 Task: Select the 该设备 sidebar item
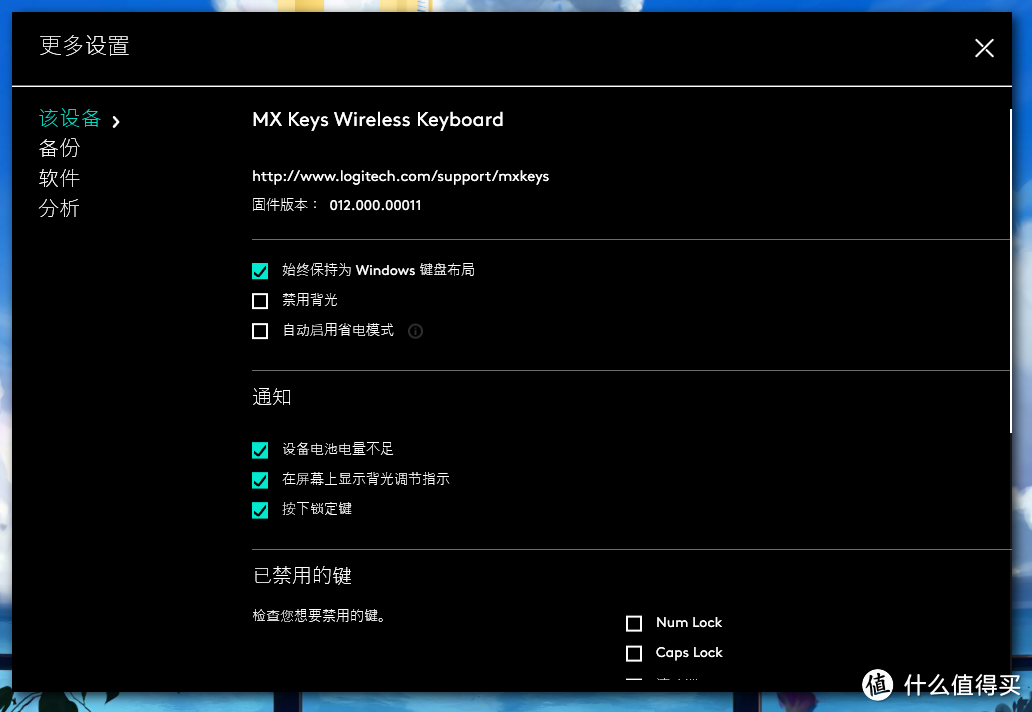pyautogui.click(x=70, y=118)
